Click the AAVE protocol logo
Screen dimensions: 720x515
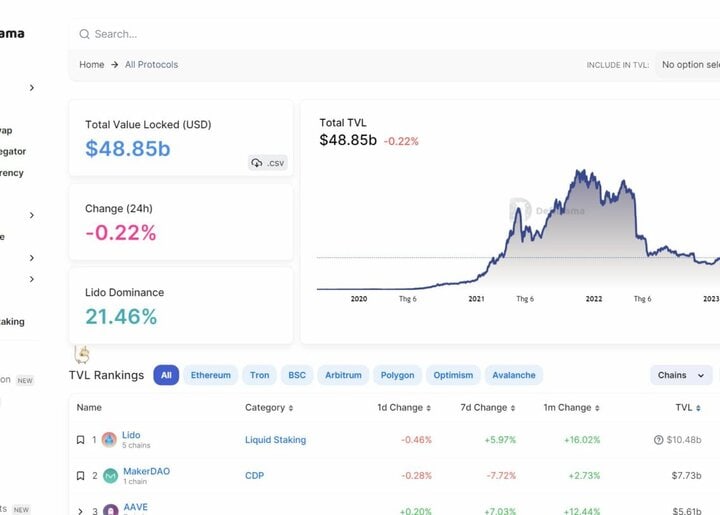[109, 511]
